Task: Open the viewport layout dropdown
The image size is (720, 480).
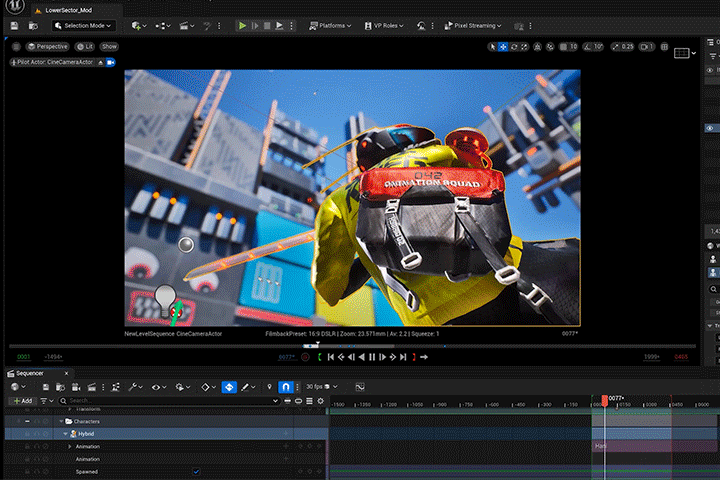Action: [685, 53]
